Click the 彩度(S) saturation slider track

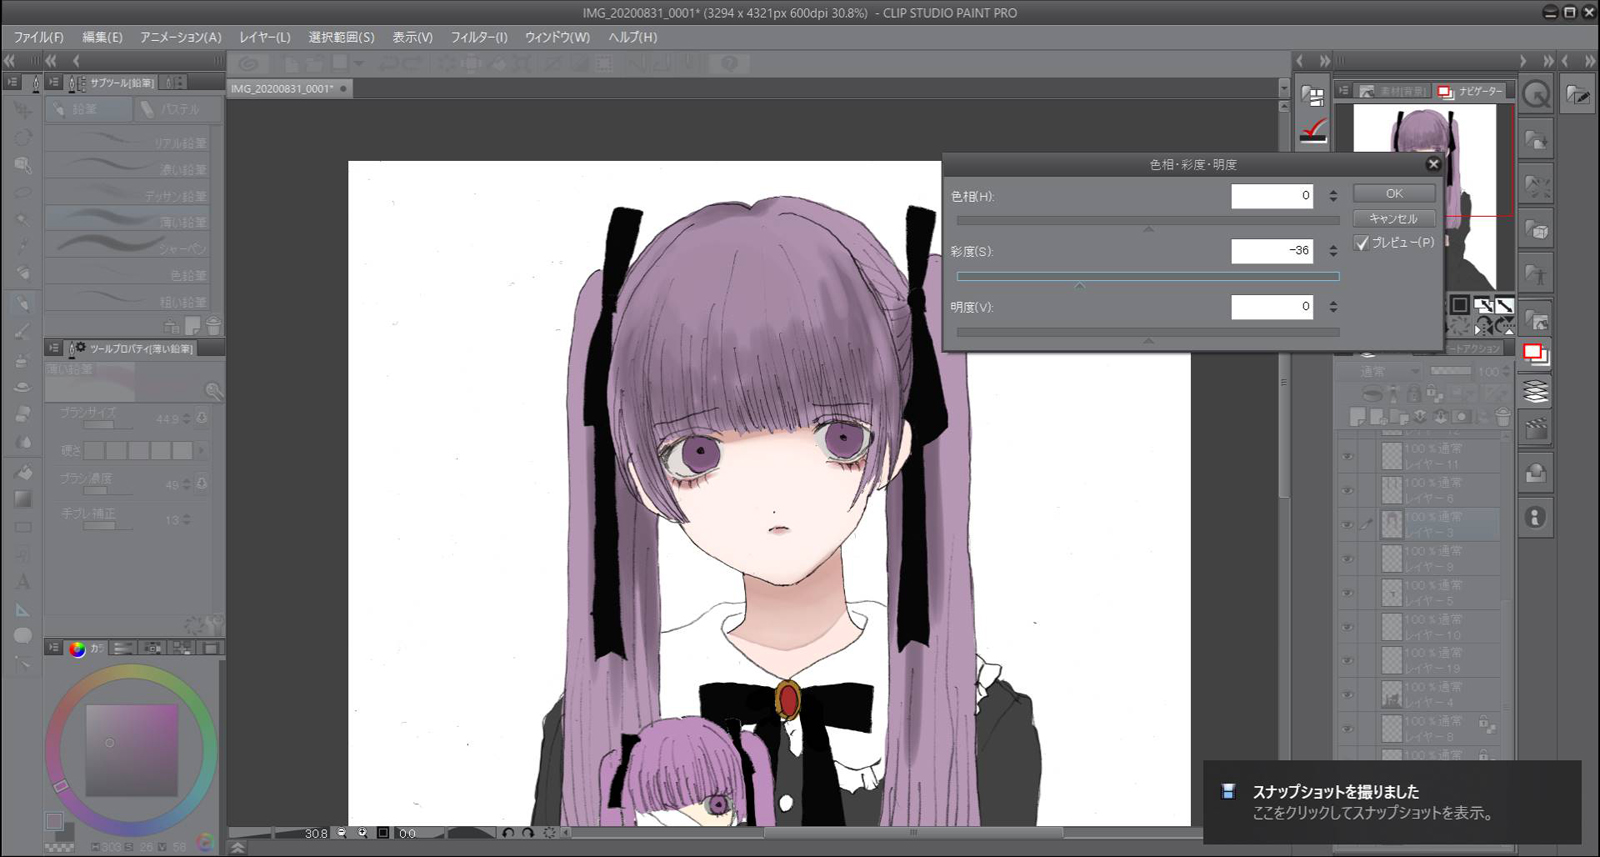[x=1147, y=276]
